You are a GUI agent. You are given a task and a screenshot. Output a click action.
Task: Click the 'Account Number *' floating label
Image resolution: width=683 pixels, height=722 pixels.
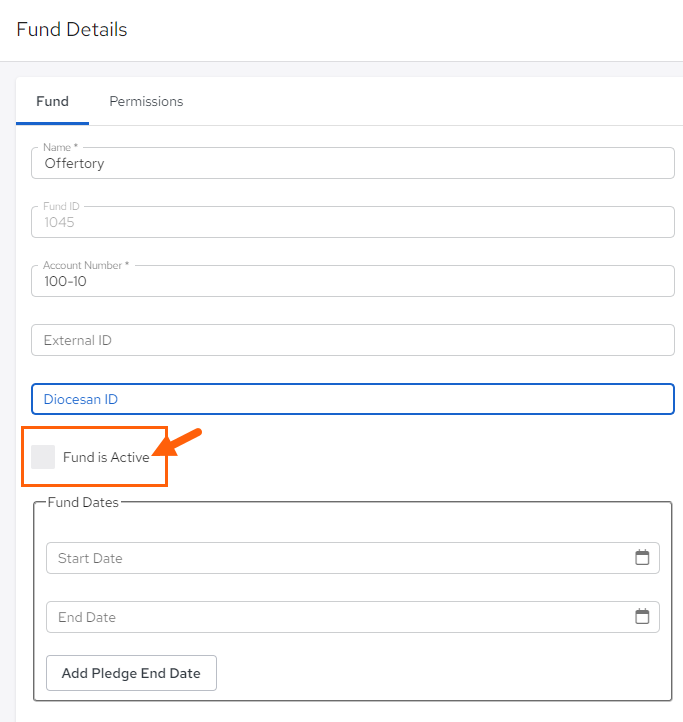point(86,265)
